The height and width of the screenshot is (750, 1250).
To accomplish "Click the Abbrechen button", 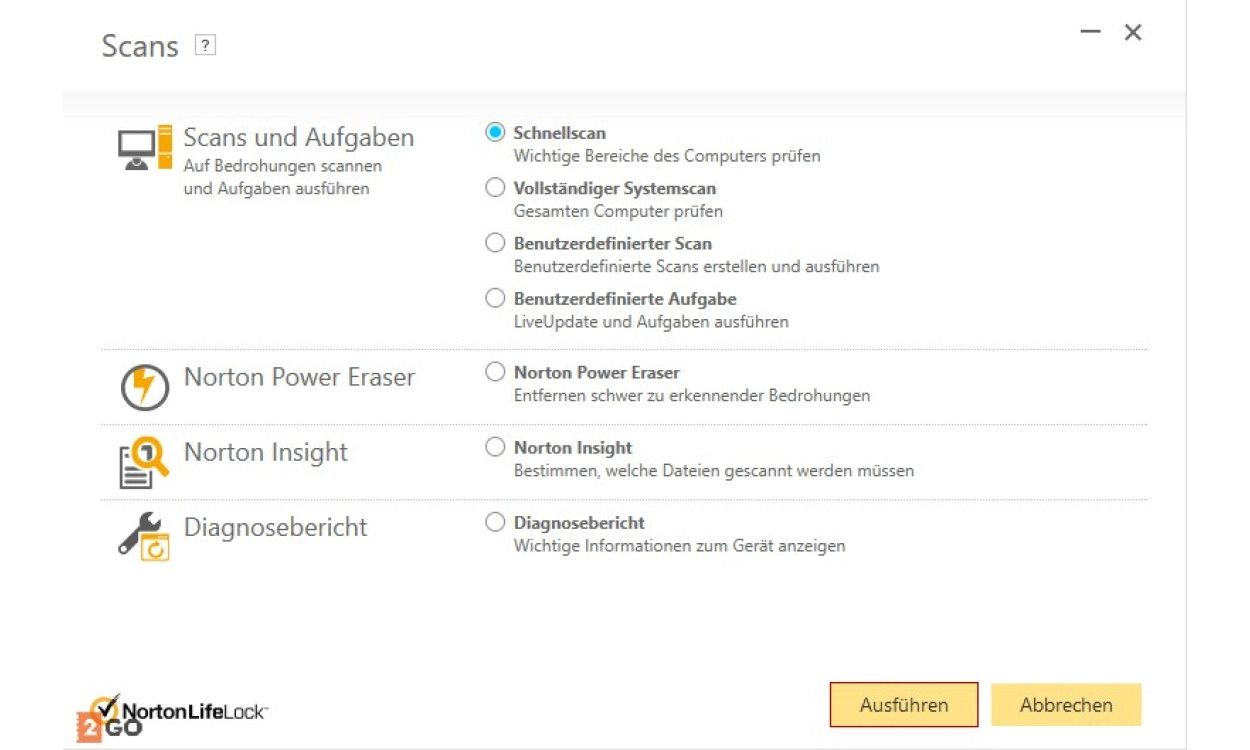I will click(1066, 705).
